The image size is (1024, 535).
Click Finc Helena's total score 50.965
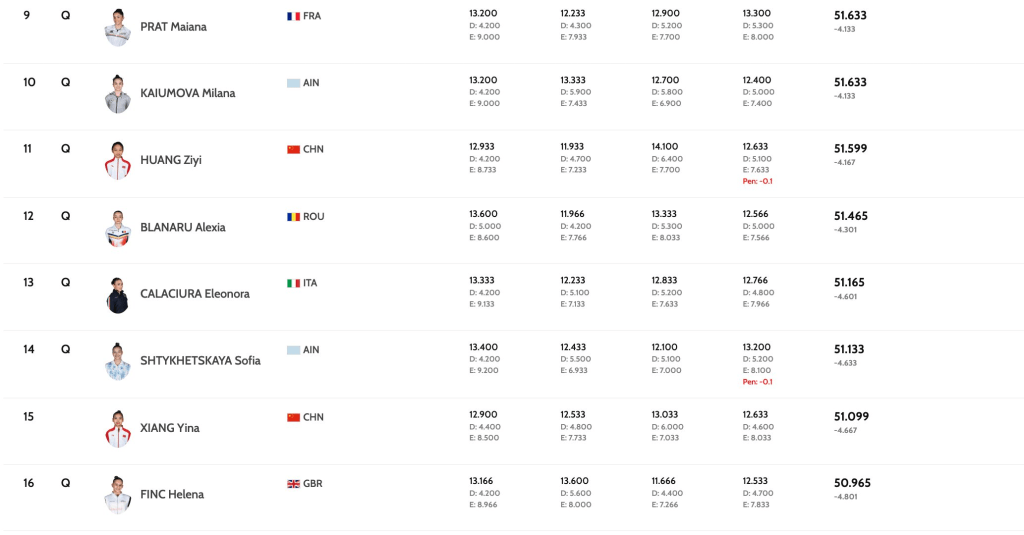coord(852,483)
